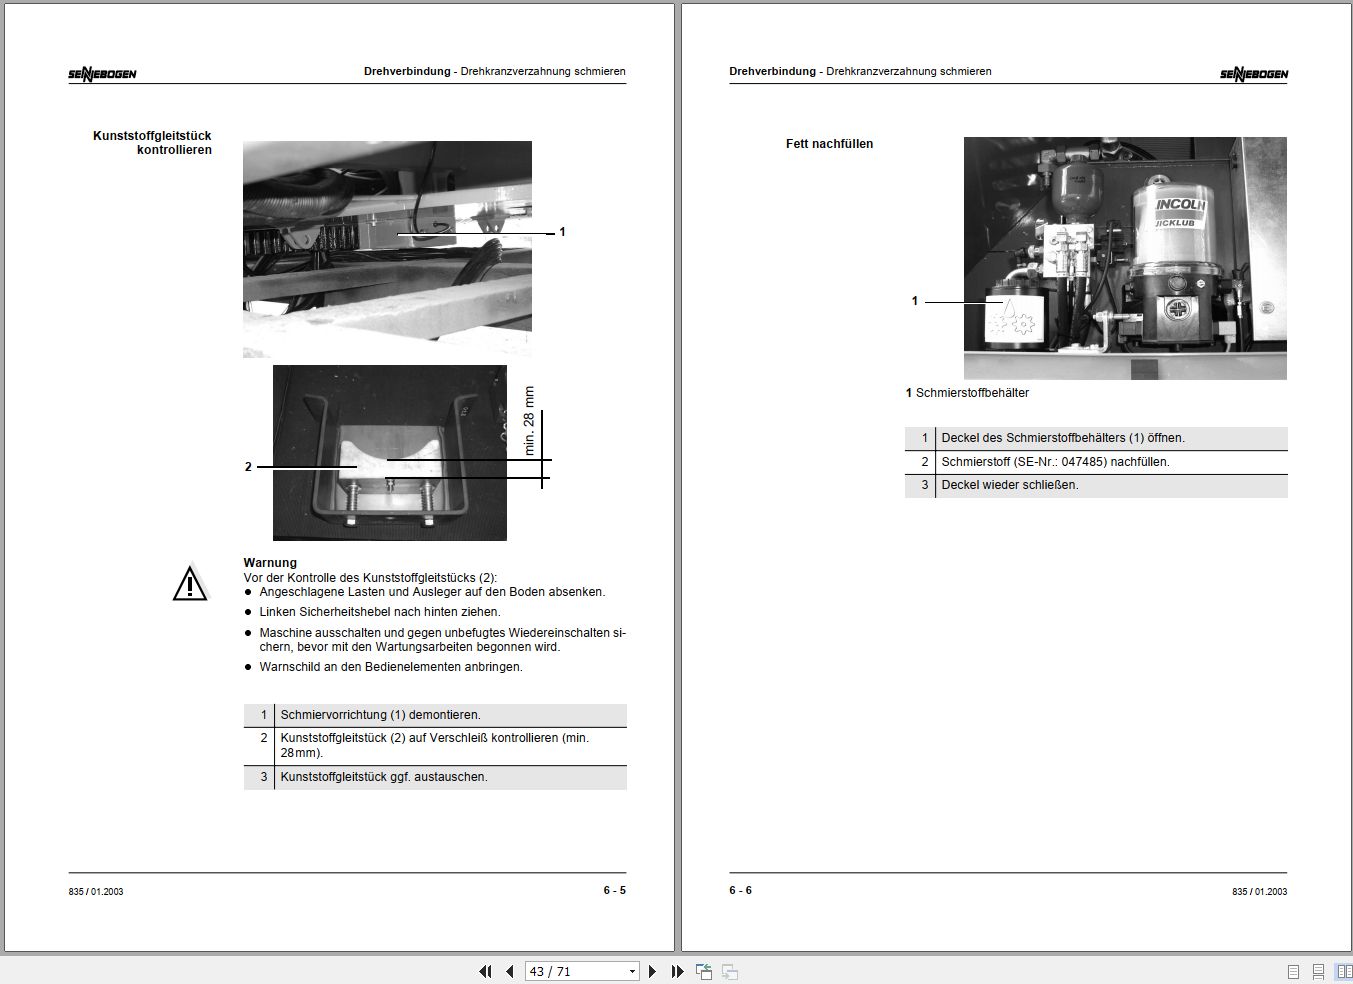Image resolution: width=1353 pixels, height=984 pixels.
Task: Go to the previous page
Action: pyautogui.click(x=509, y=971)
